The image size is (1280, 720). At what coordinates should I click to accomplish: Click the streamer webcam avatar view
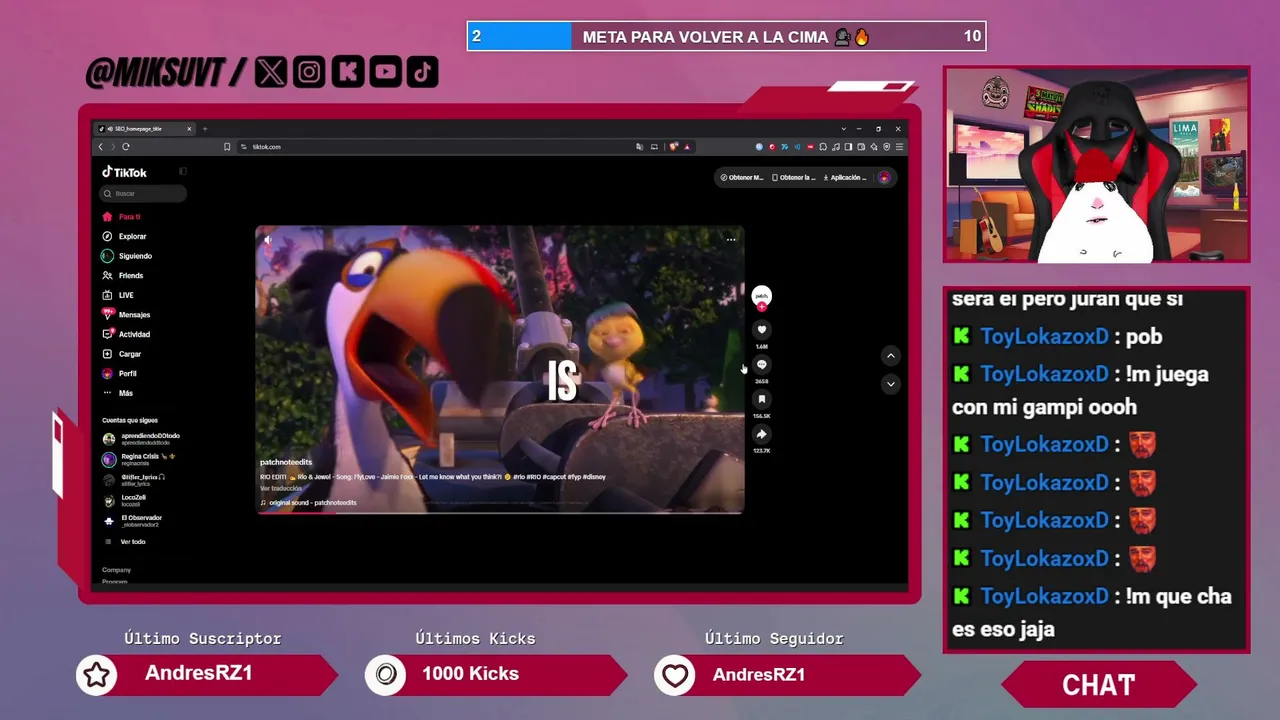point(1097,165)
